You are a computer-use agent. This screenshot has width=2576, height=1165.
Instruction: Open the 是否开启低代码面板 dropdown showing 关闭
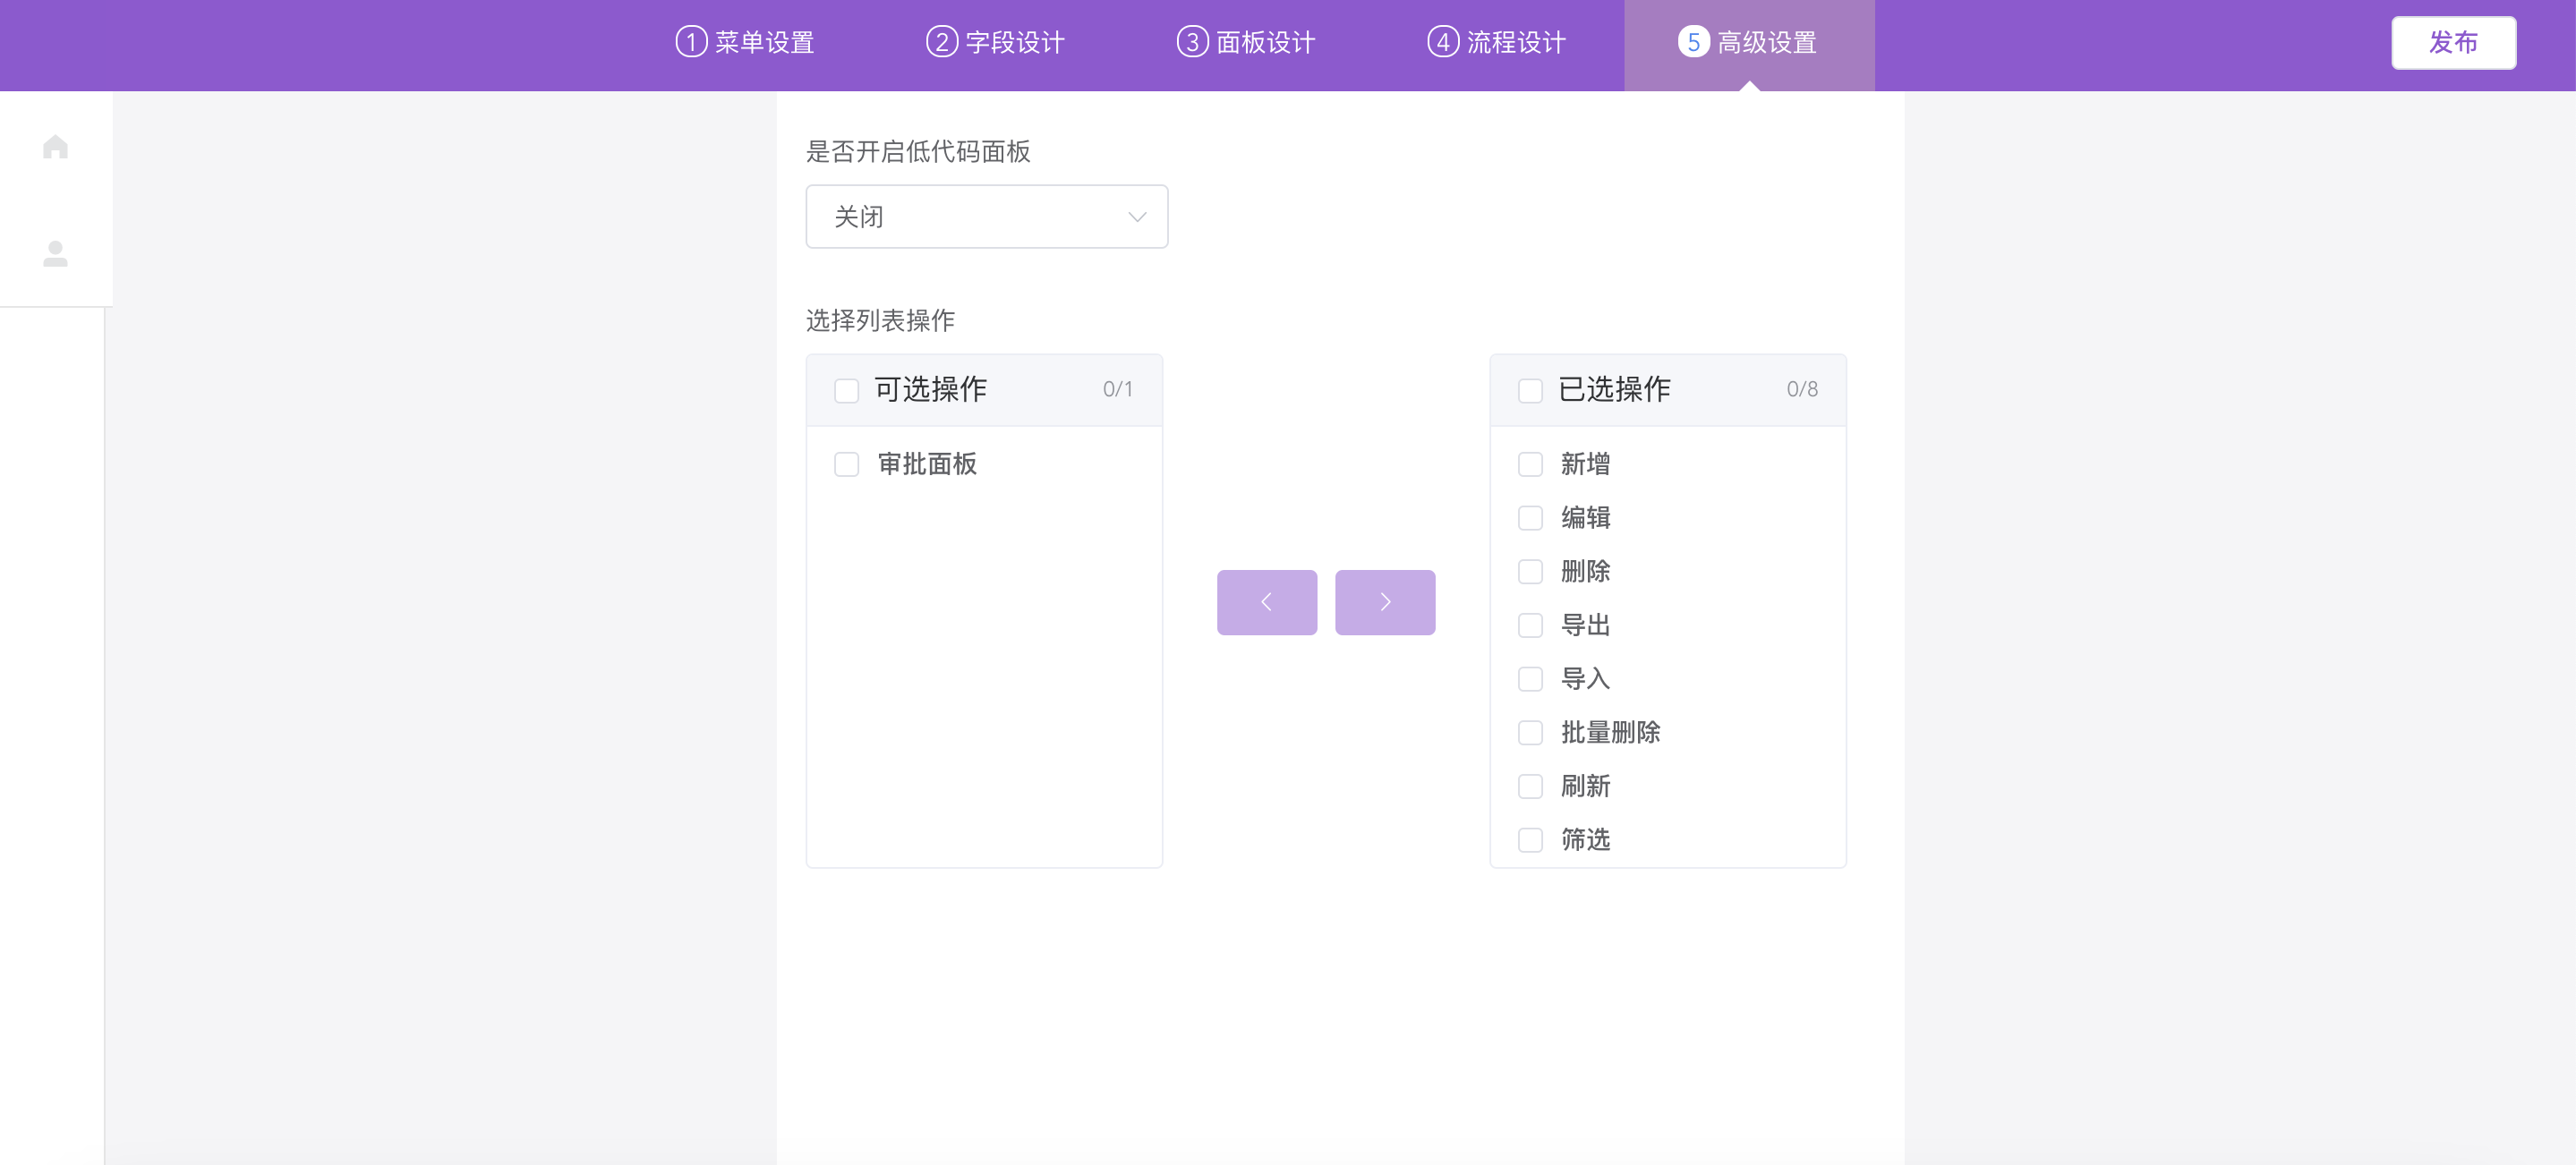(x=987, y=216)
